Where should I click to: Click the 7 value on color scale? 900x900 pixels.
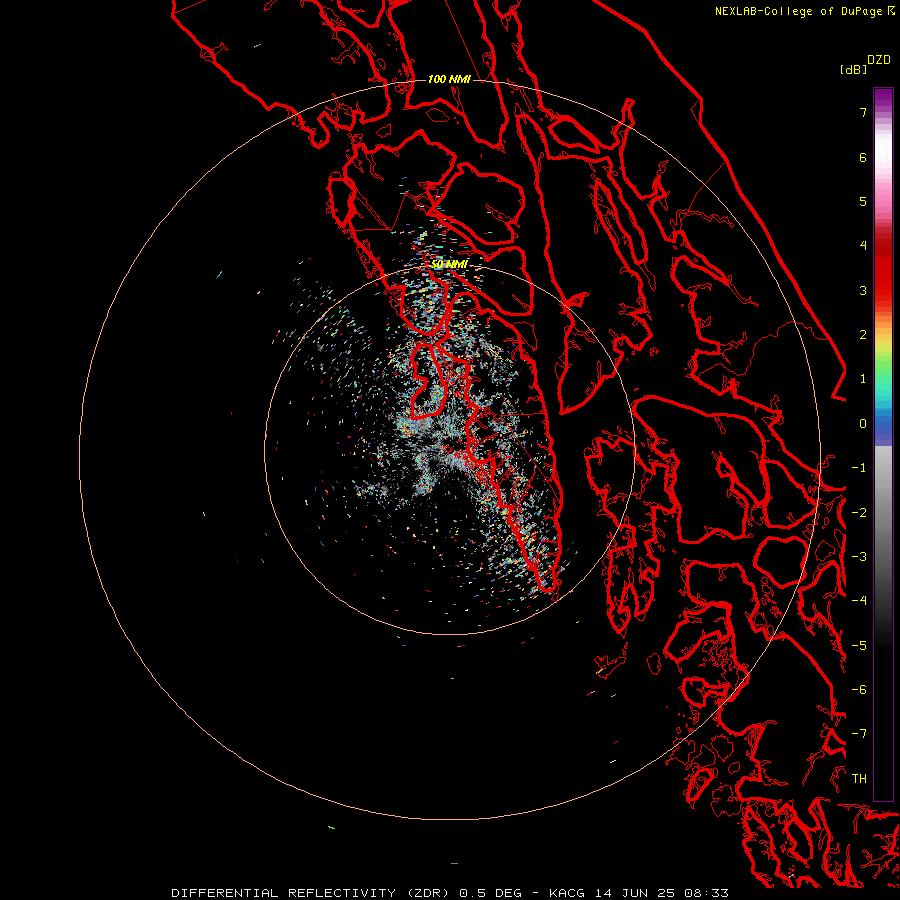pos(863,112)
